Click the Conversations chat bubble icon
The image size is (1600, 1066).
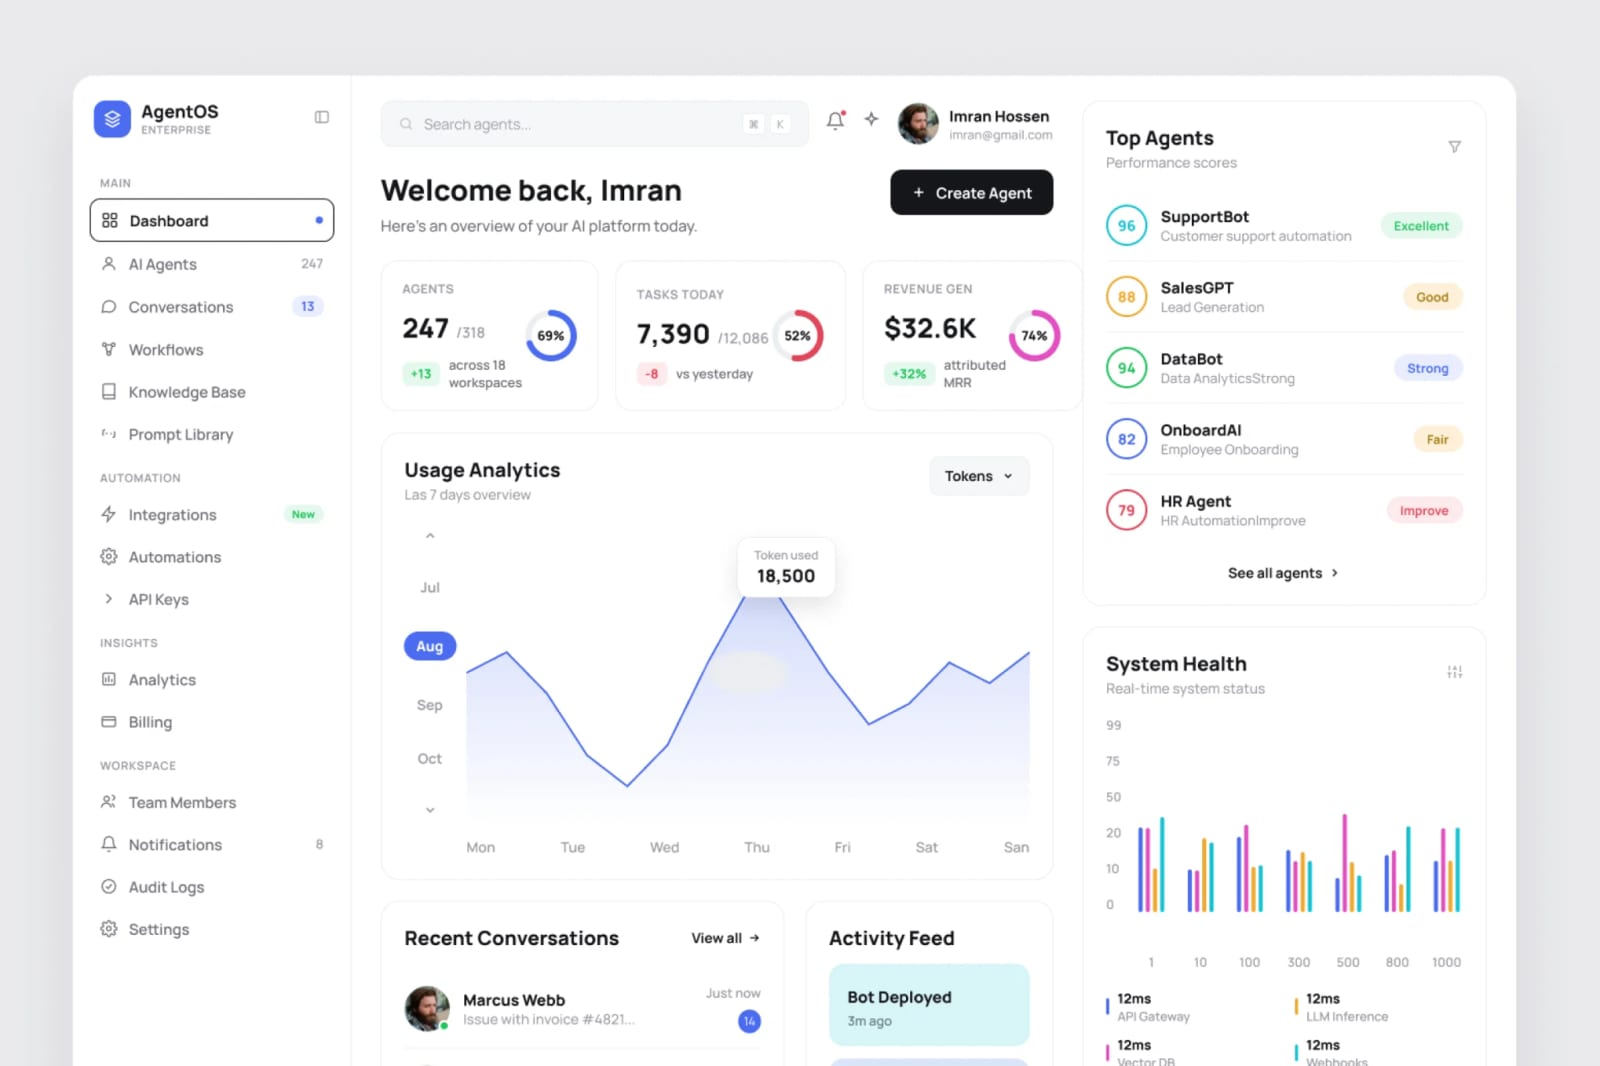(109, 307)
